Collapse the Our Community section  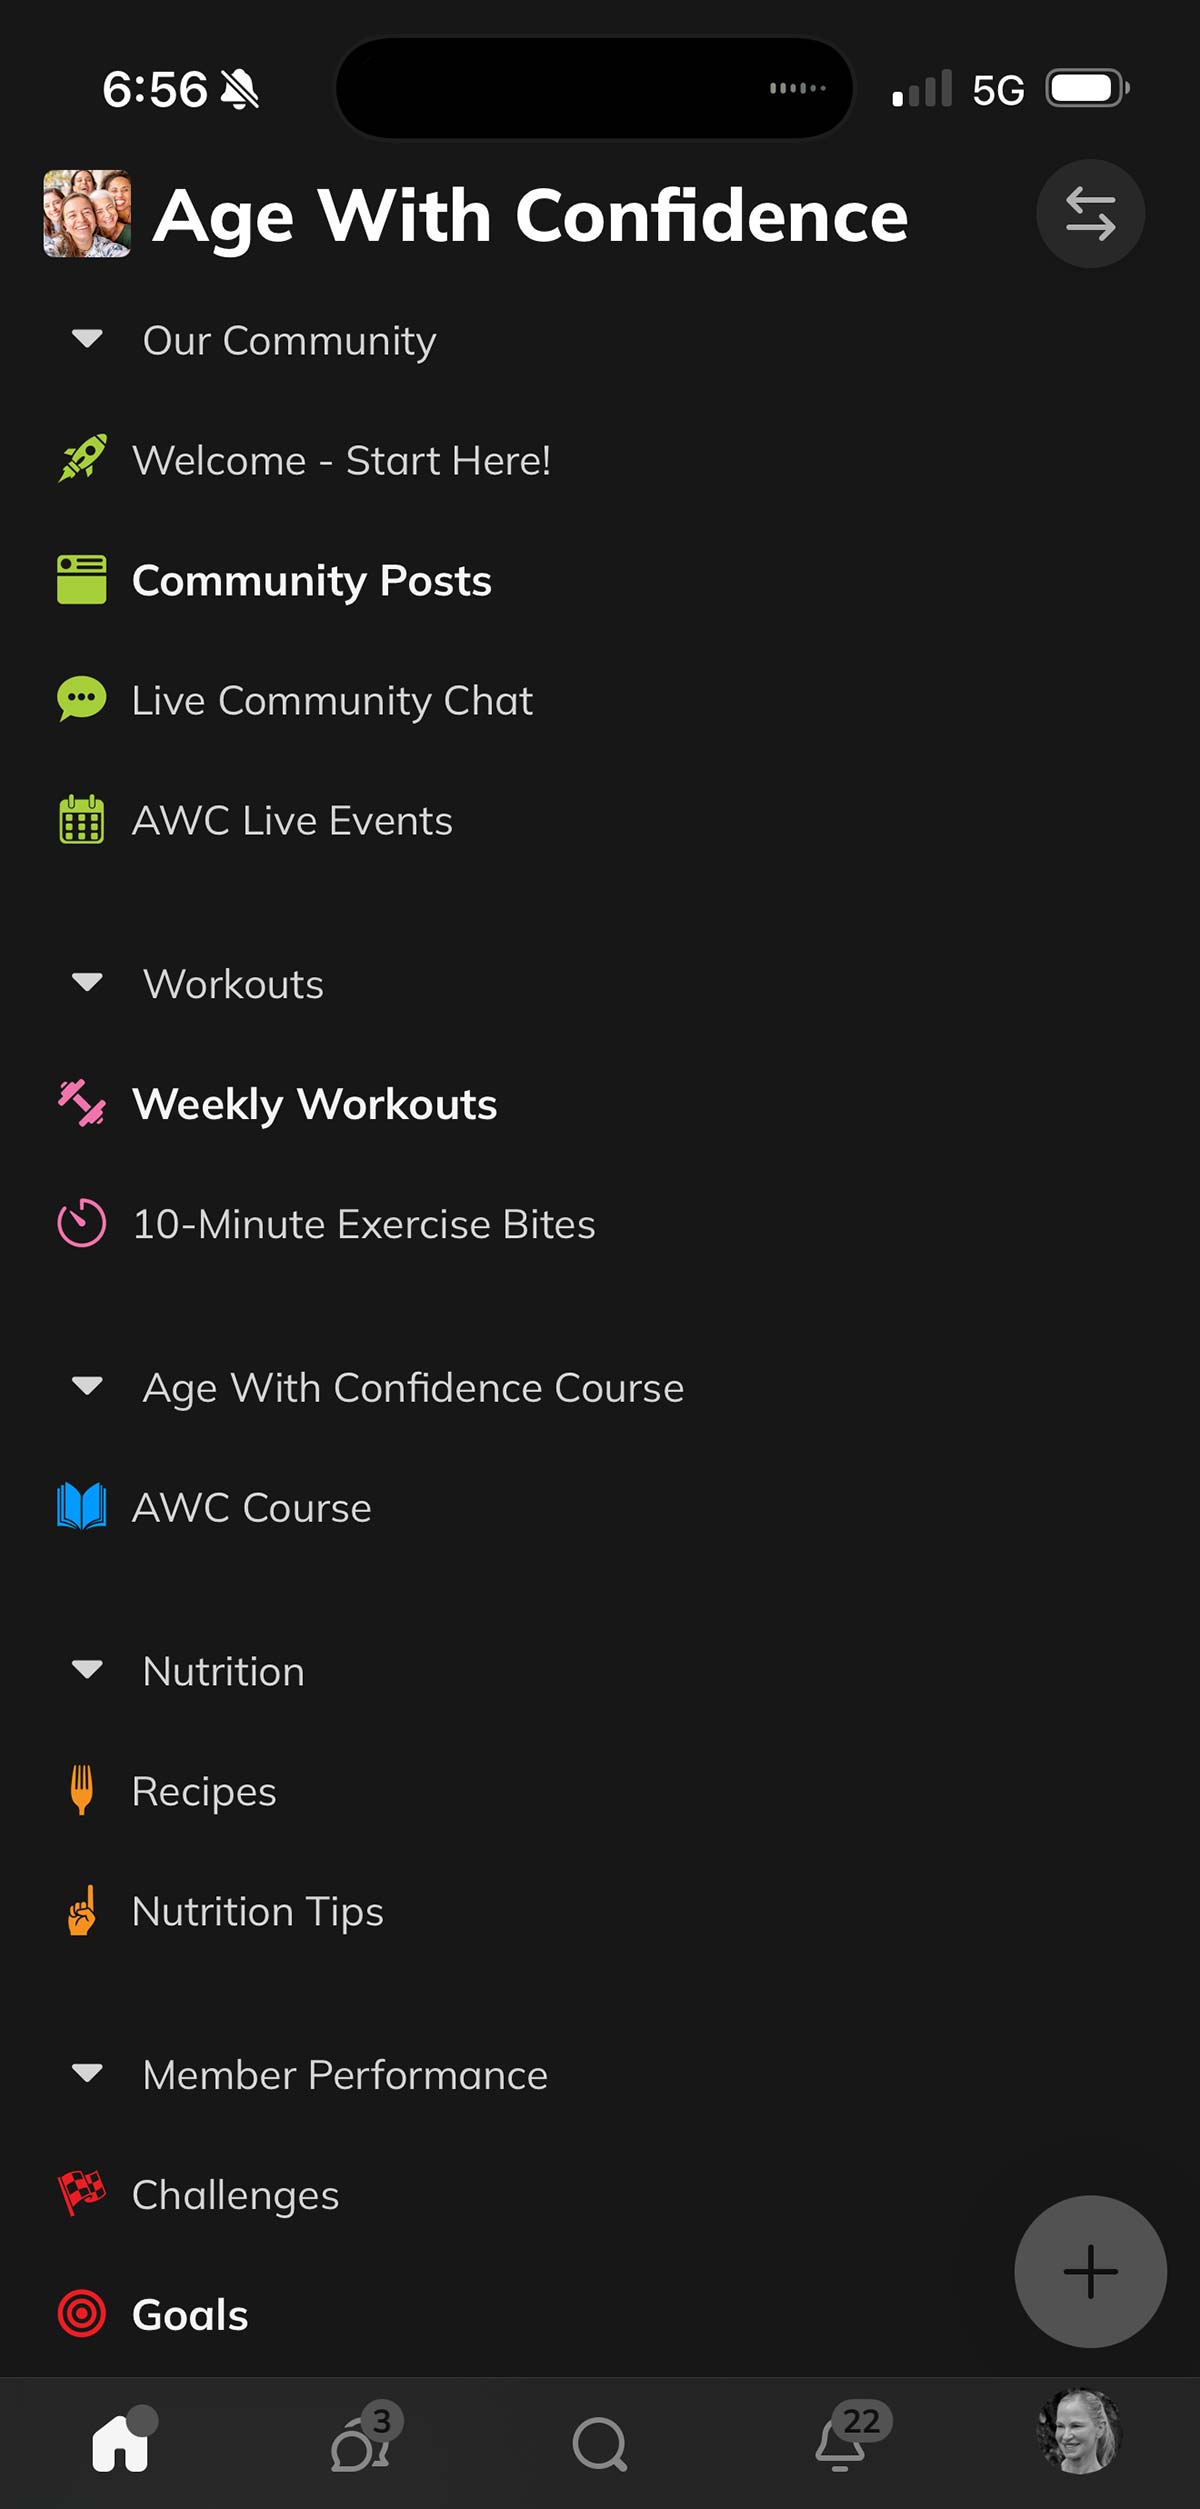88,340
